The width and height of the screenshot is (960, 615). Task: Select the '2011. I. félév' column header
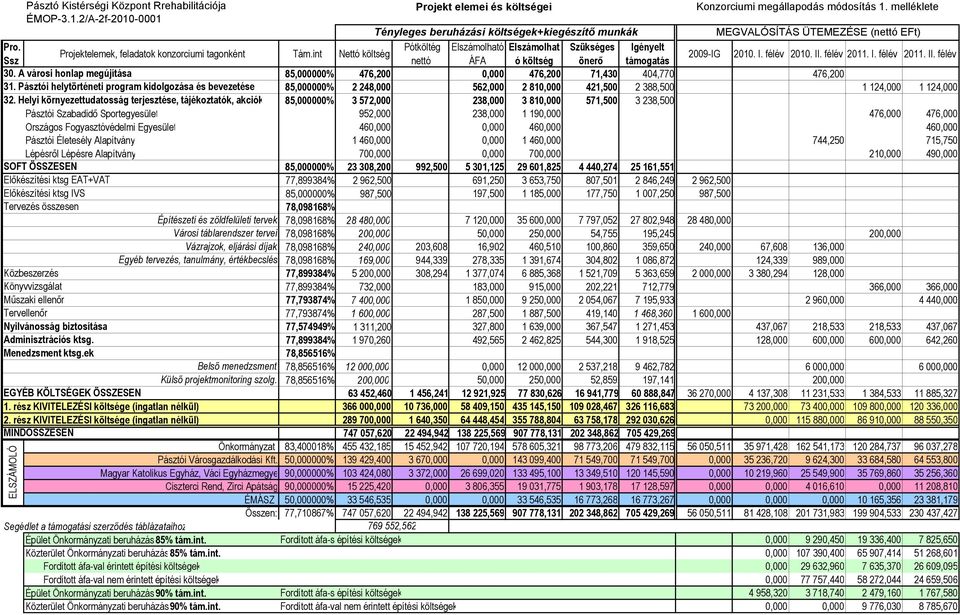pyautogui.click(x=874, y=54)
